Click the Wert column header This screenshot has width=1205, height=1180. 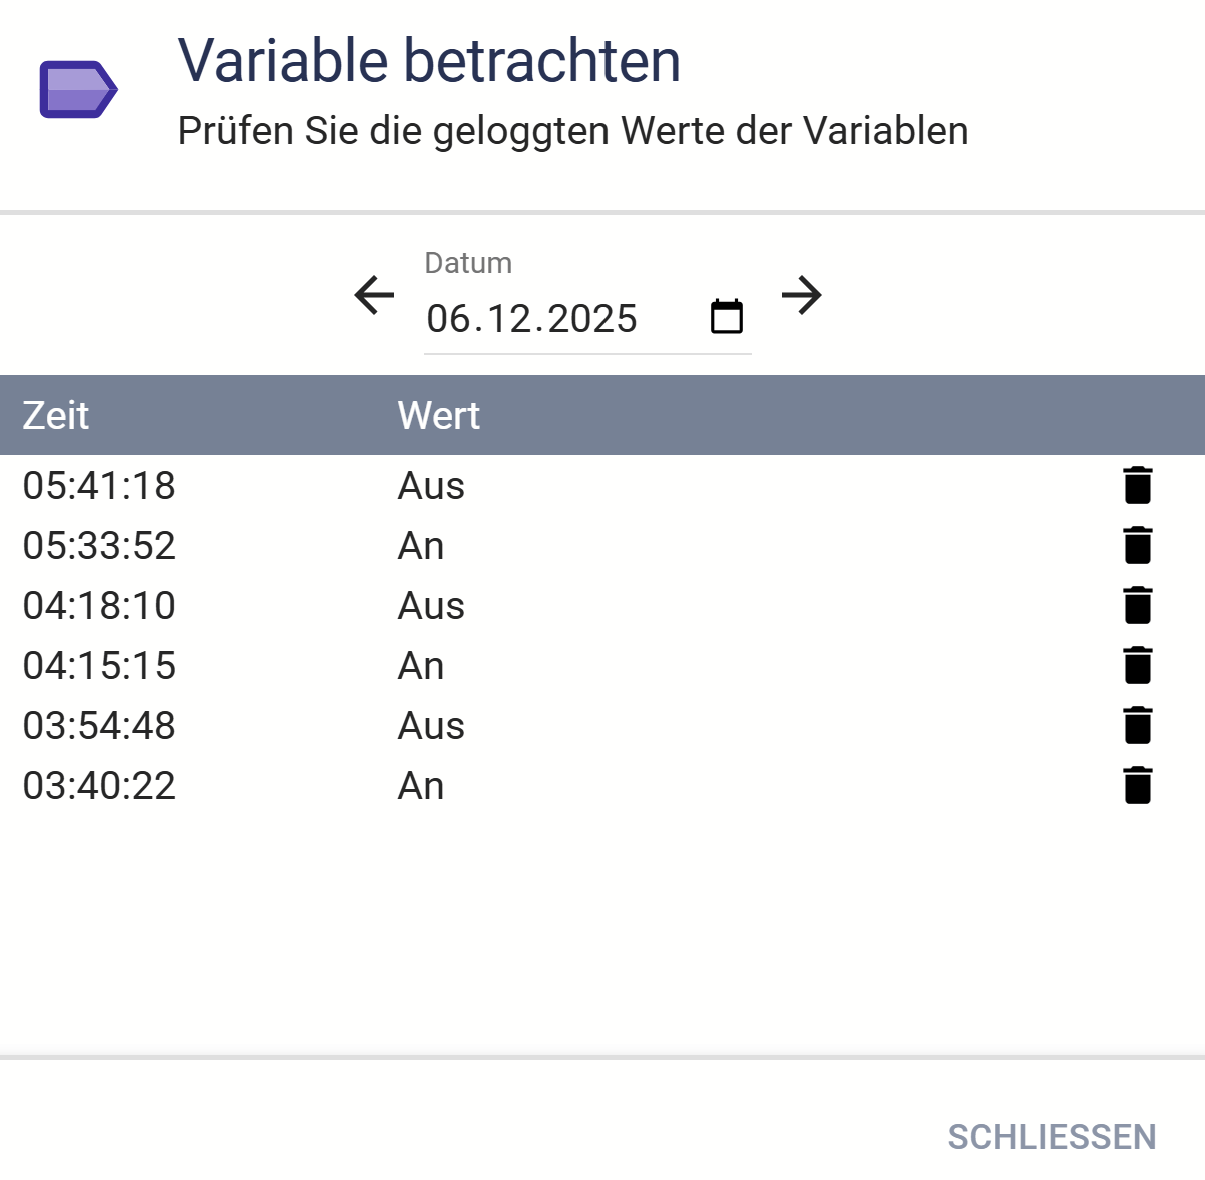(438, 415)
